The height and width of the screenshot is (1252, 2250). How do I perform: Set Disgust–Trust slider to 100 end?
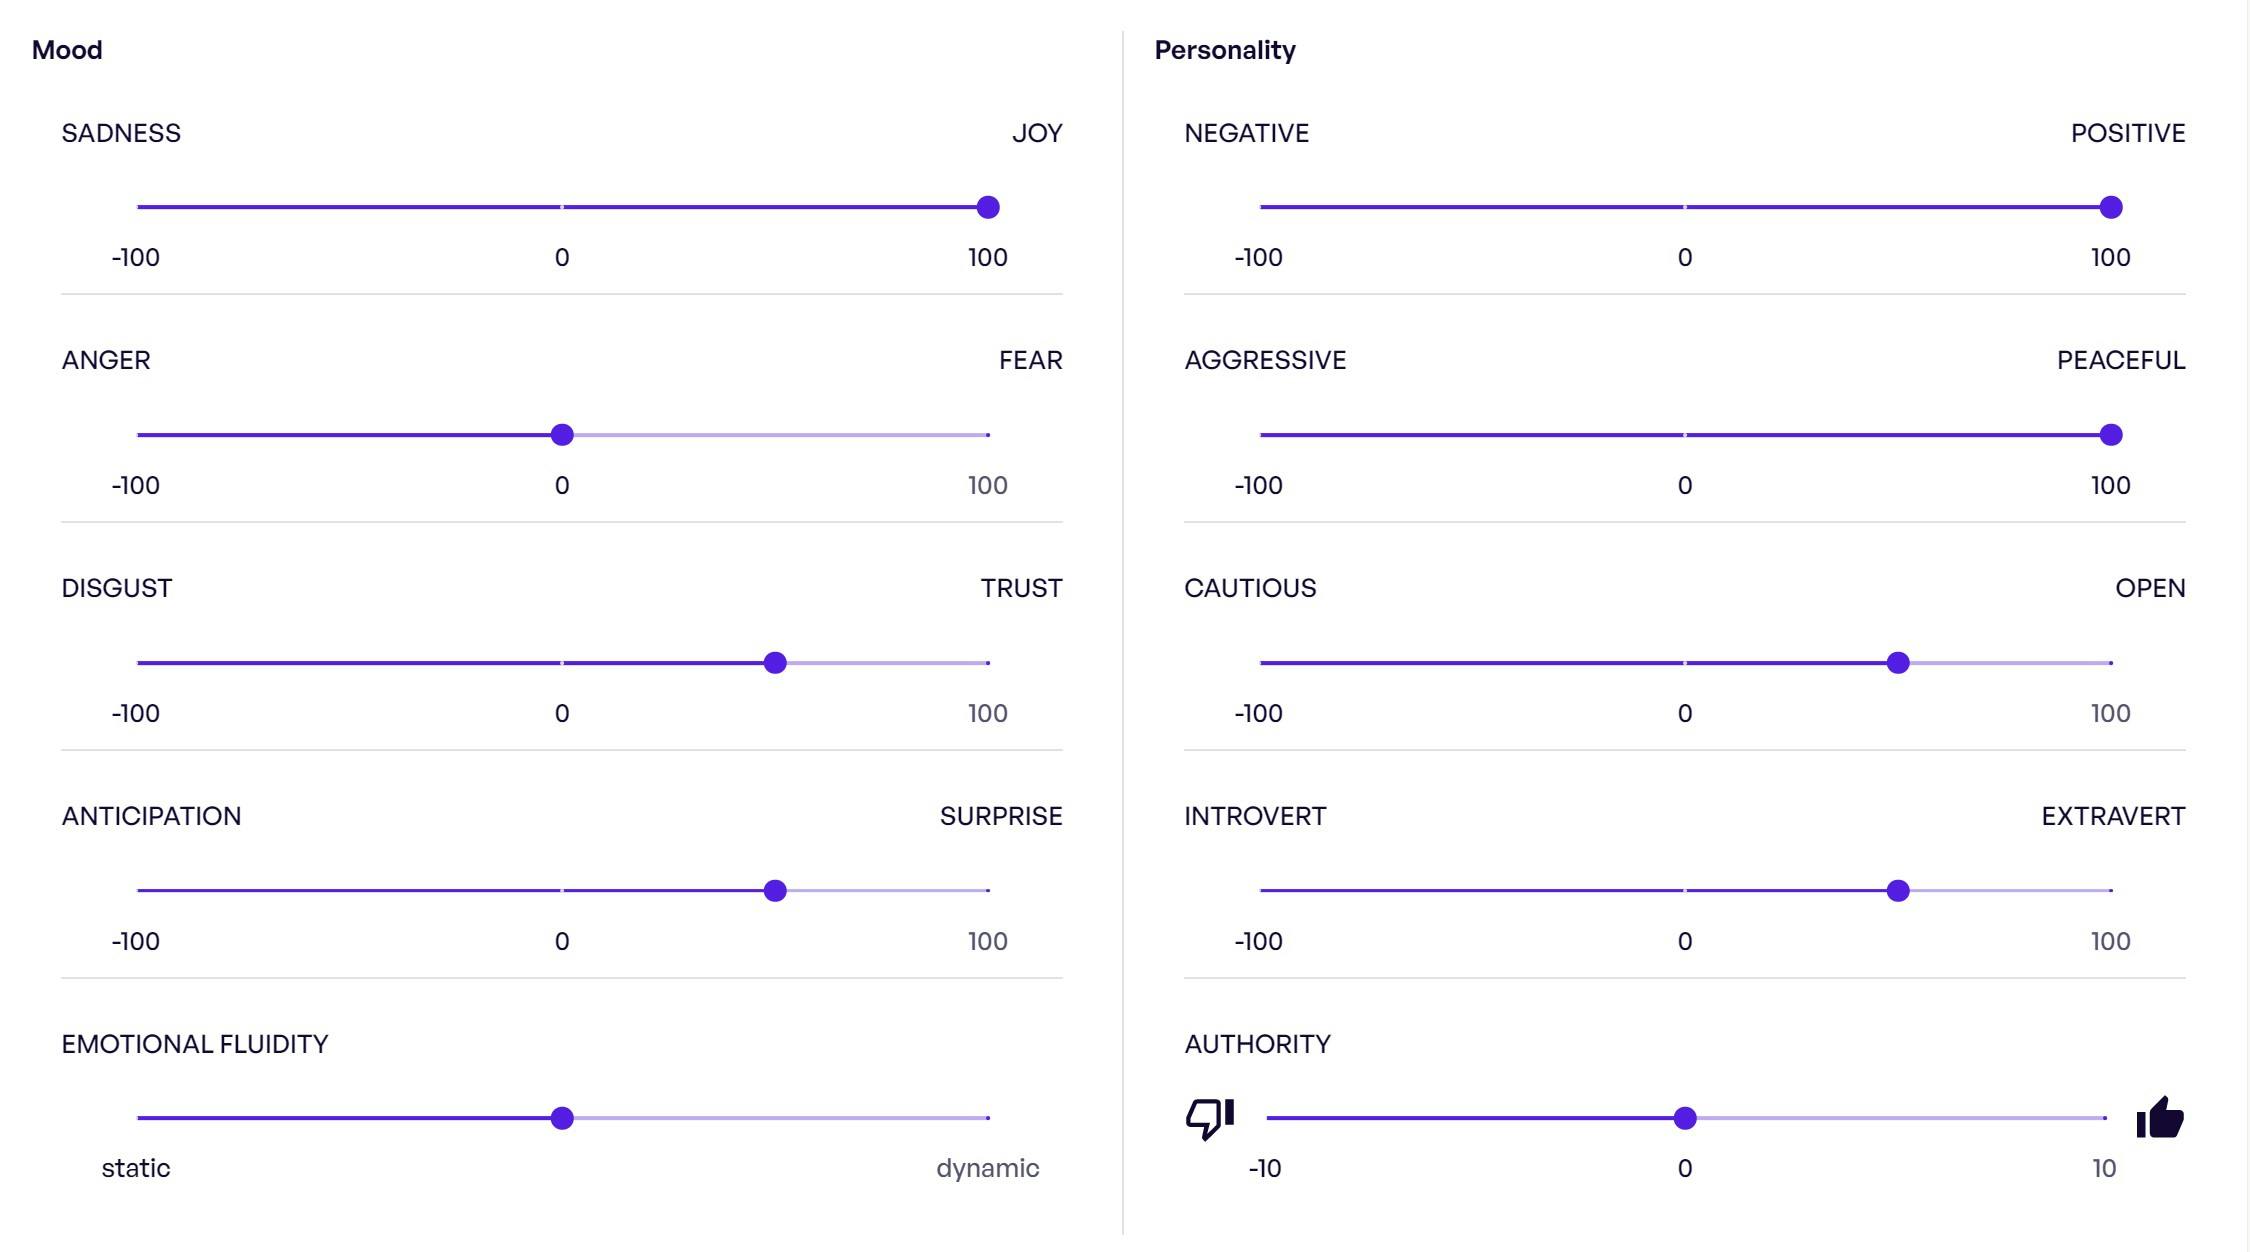(988, 663)
